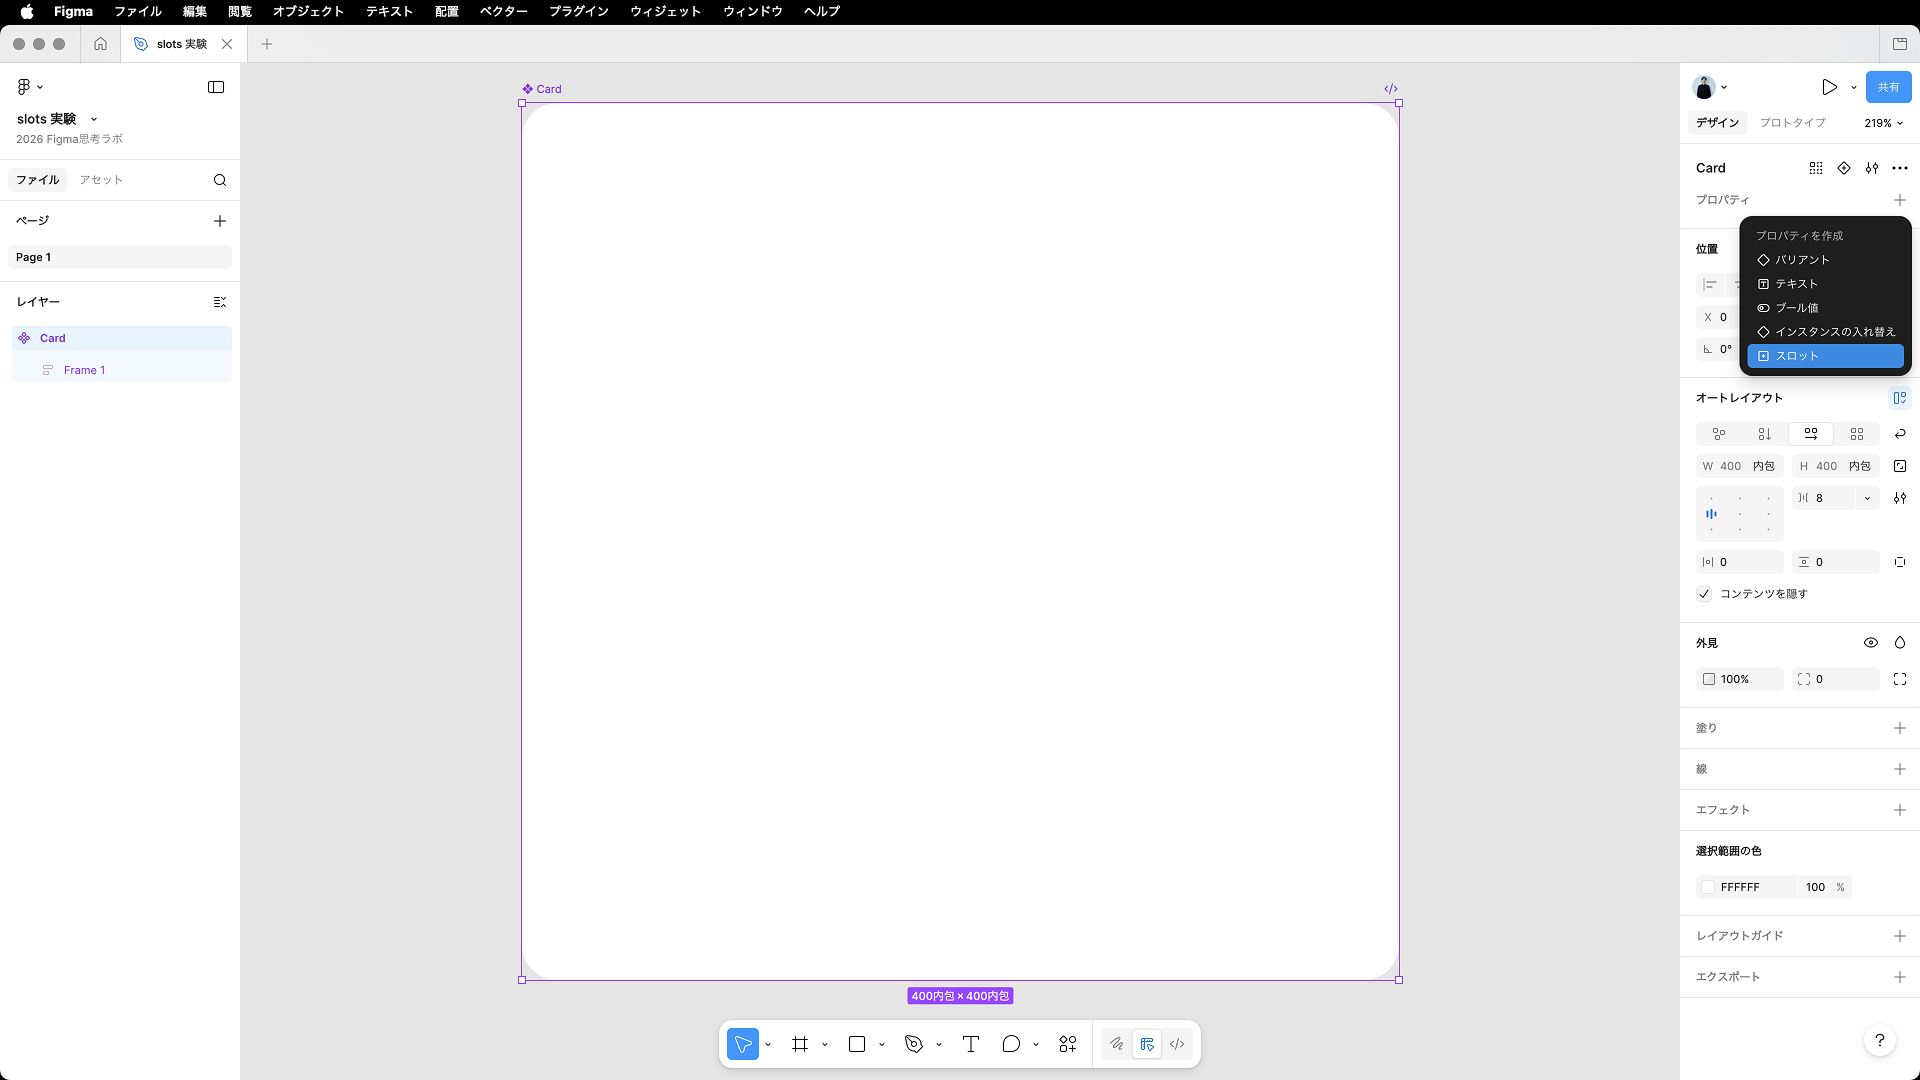Choose the Comment tool
Screen dimensions: 1920x1080
[1011, 1044]
